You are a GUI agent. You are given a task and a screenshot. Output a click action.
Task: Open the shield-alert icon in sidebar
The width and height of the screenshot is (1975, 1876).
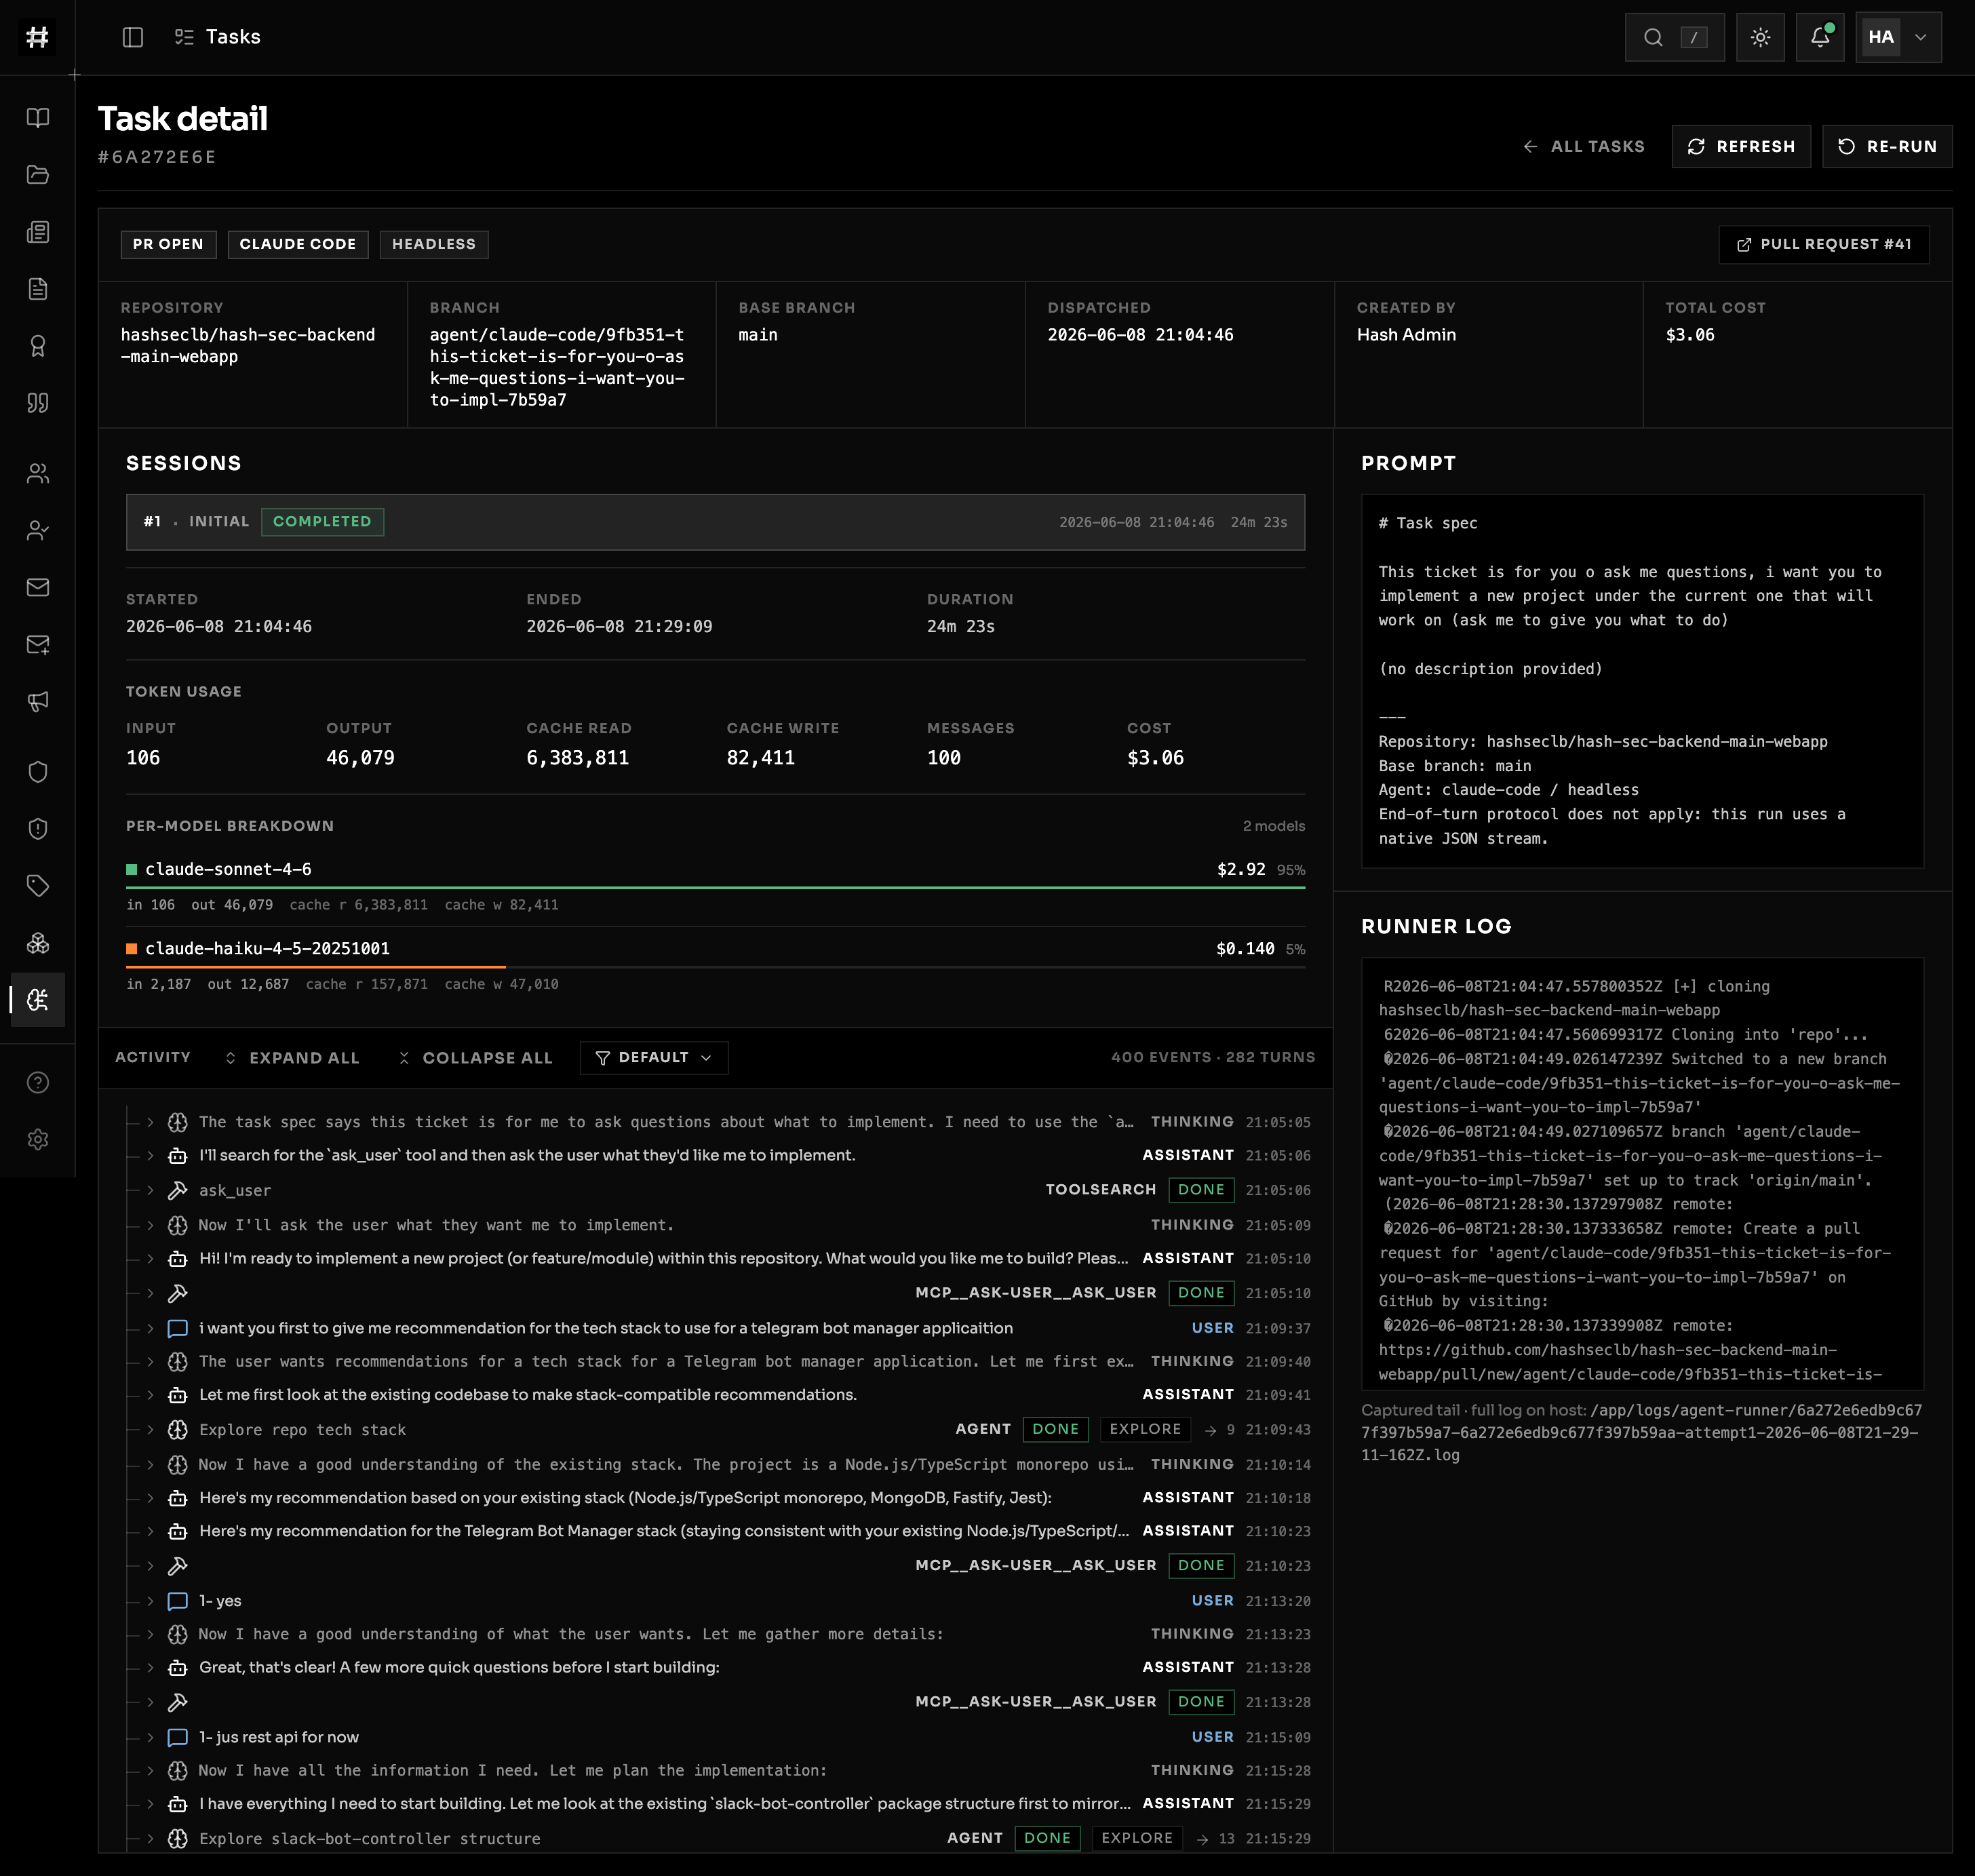click(38, 828)
